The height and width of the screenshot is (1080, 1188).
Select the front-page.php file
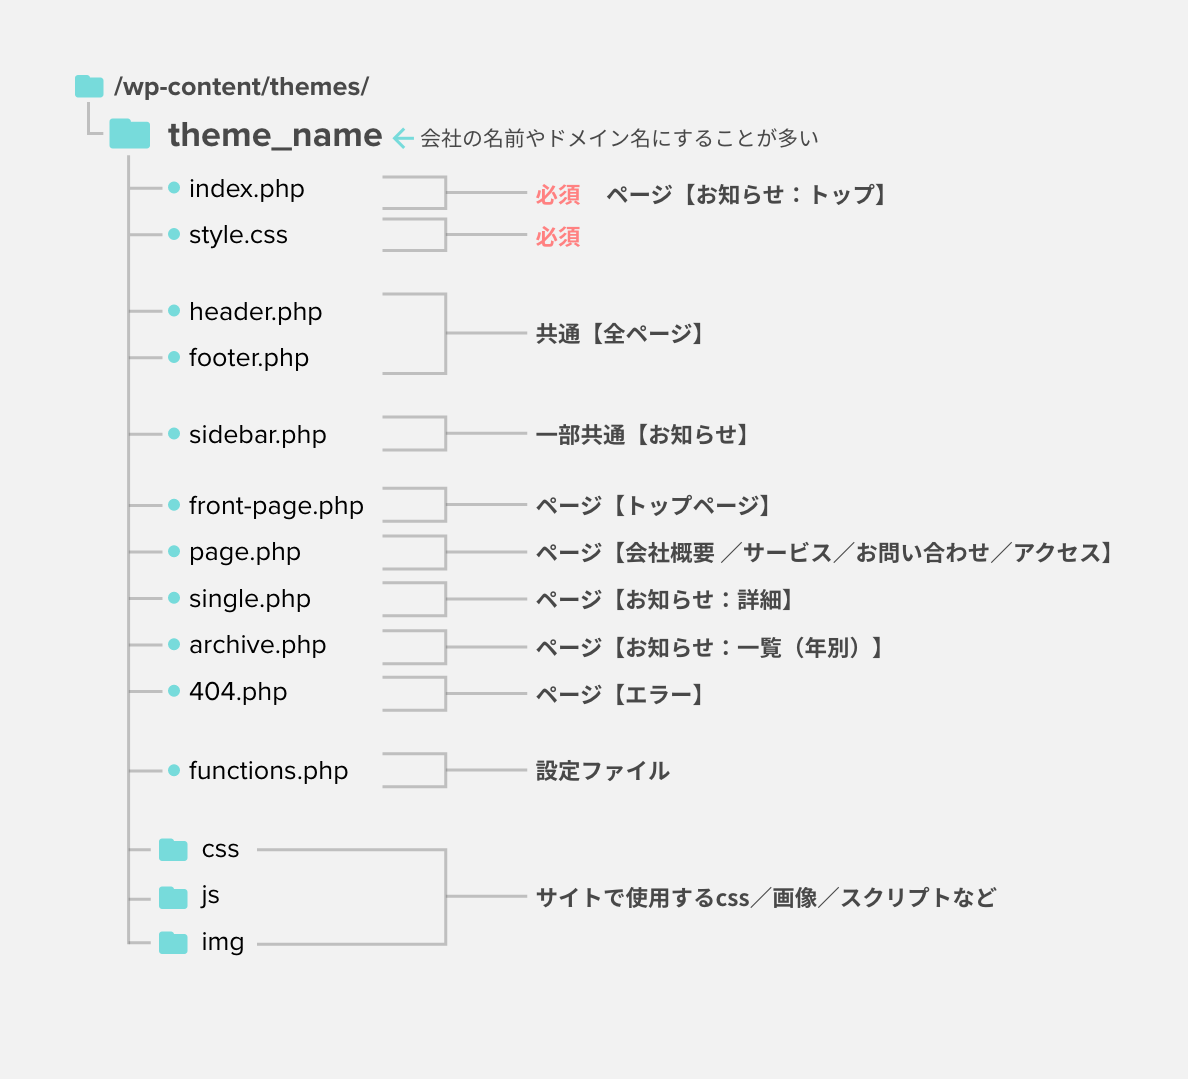click(x=276, y=506)
